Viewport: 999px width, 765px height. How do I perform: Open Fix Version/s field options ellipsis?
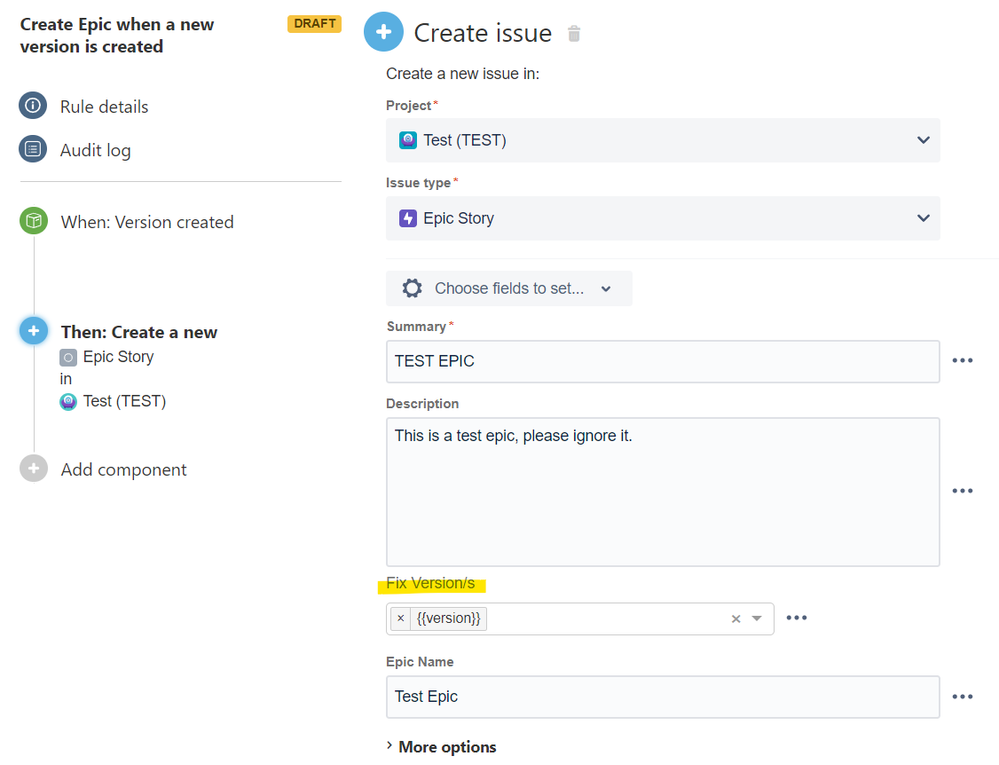(796, 618)
